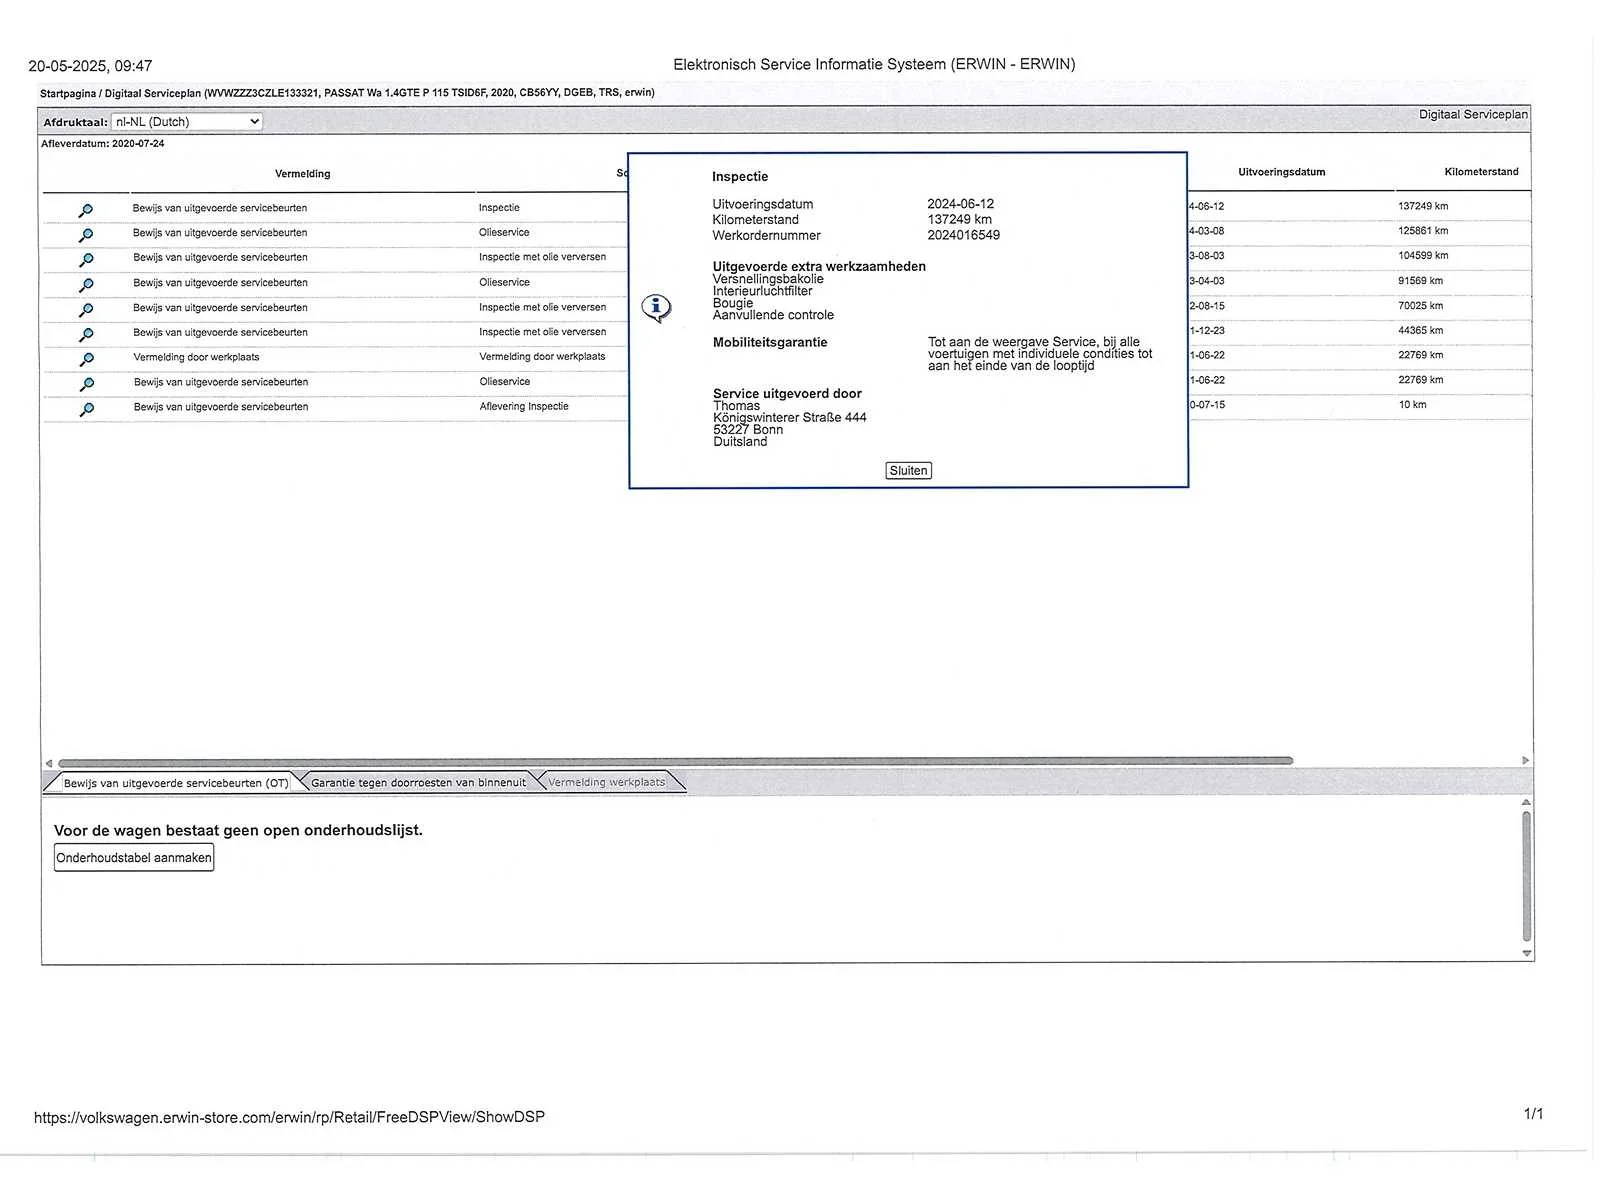The height and width of the screenshot is (1200, 1600).
Task: Click Uitvoeringsdatum value 2024-06-12 in dialog
Action: coord(960,204)
